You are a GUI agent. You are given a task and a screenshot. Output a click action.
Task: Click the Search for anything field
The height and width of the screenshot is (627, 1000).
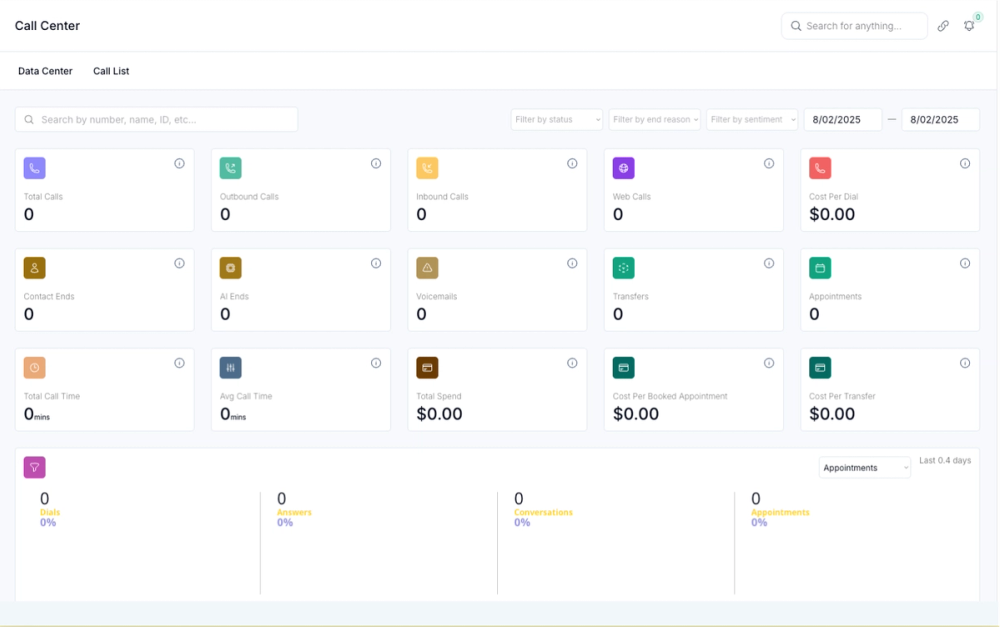click(x=855, y=26)
